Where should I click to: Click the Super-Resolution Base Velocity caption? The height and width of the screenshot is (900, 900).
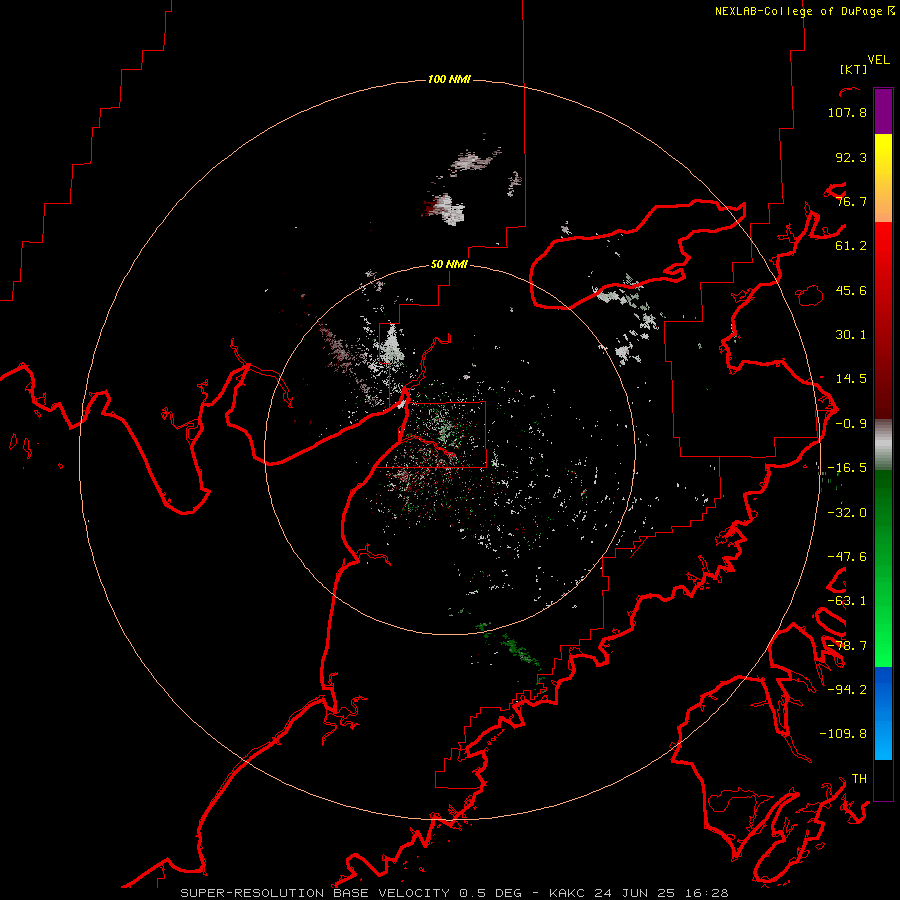454,893
